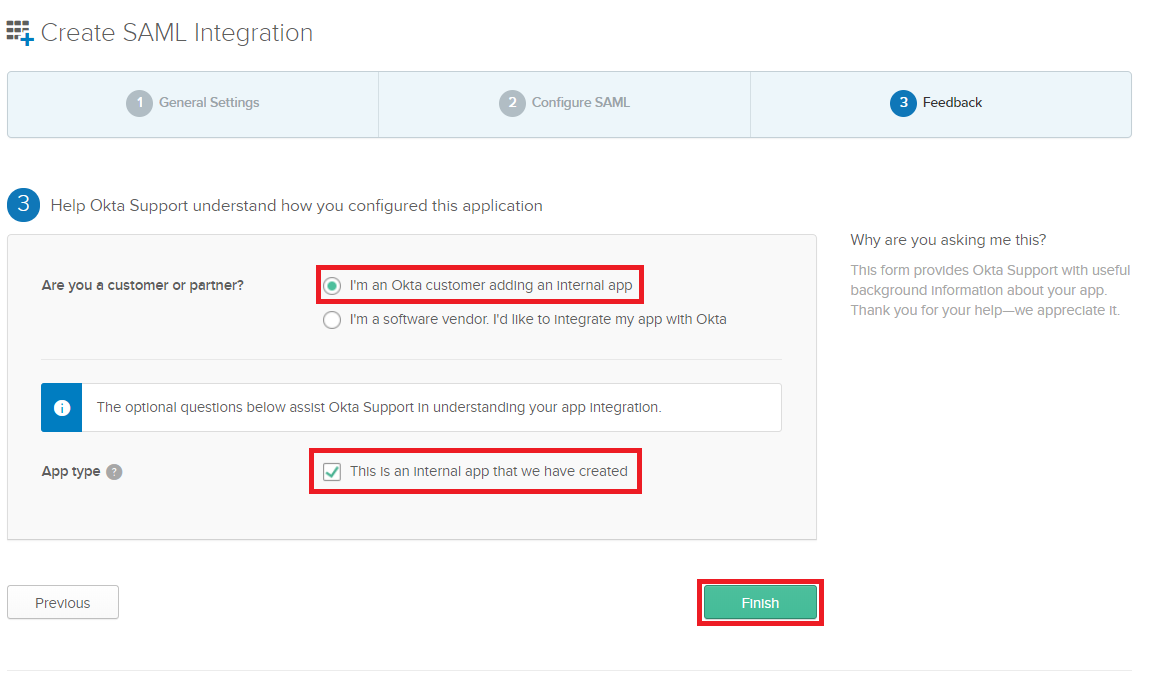Select Okta customer adding internal app radio
This screenshot has width=1149, height=675.
332,286
